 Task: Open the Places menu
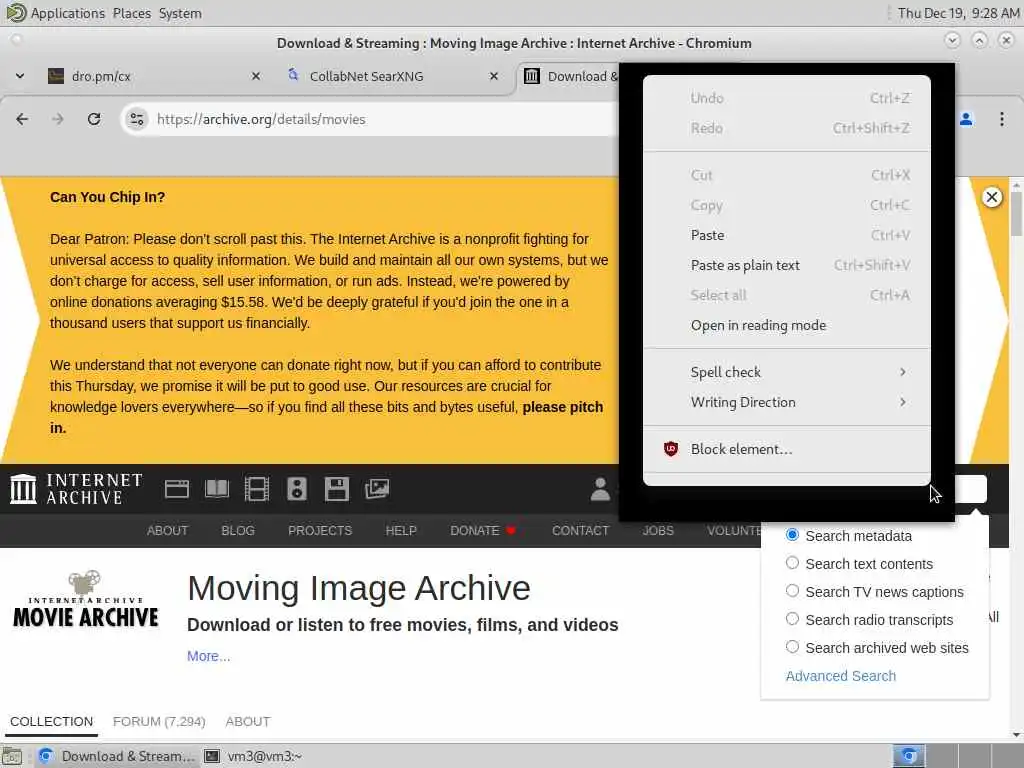tap(131, 13)
